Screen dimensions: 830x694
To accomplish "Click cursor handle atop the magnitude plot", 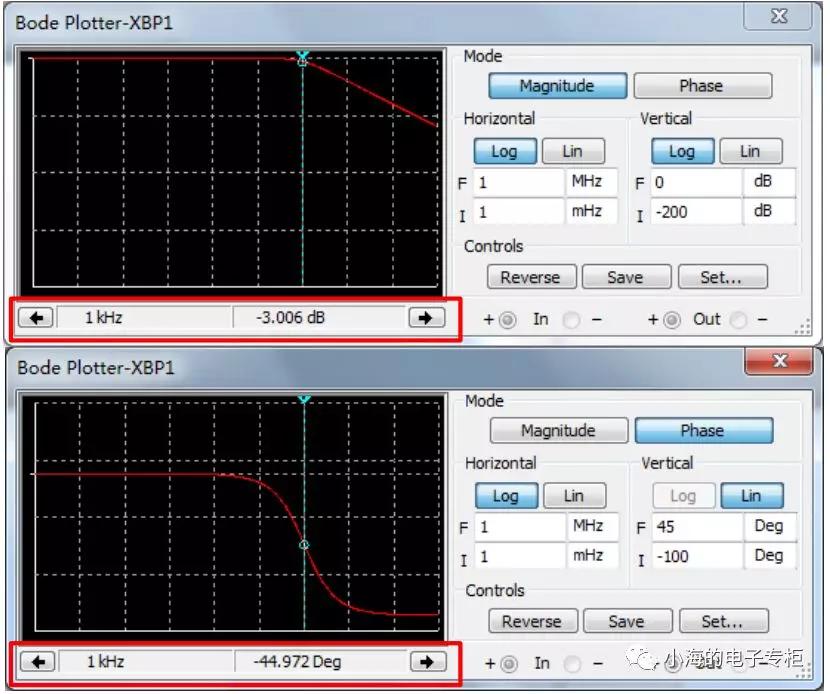I will (302, 56).
